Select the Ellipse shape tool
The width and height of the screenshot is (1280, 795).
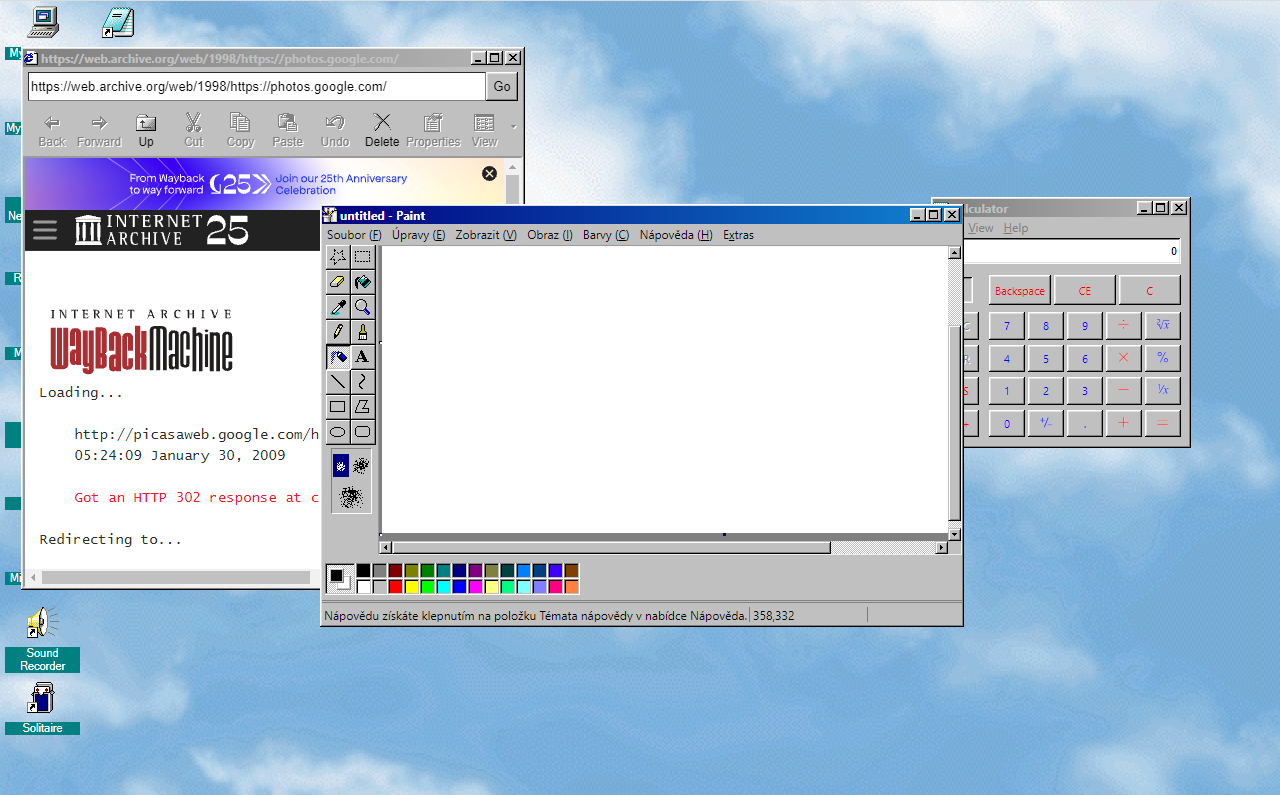338,432
